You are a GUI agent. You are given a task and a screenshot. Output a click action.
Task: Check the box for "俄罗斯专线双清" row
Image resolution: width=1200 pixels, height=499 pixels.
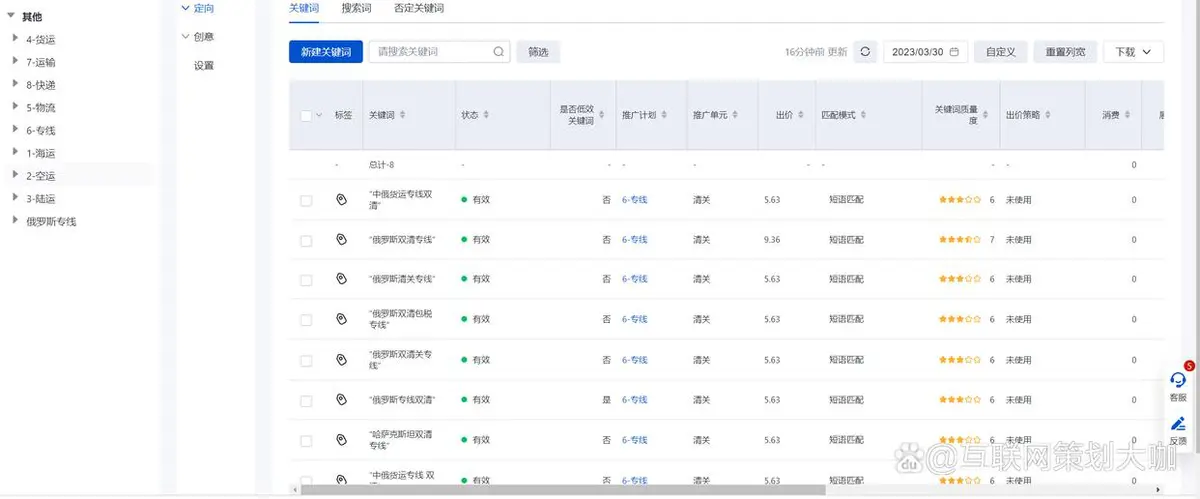click(306, 400)
